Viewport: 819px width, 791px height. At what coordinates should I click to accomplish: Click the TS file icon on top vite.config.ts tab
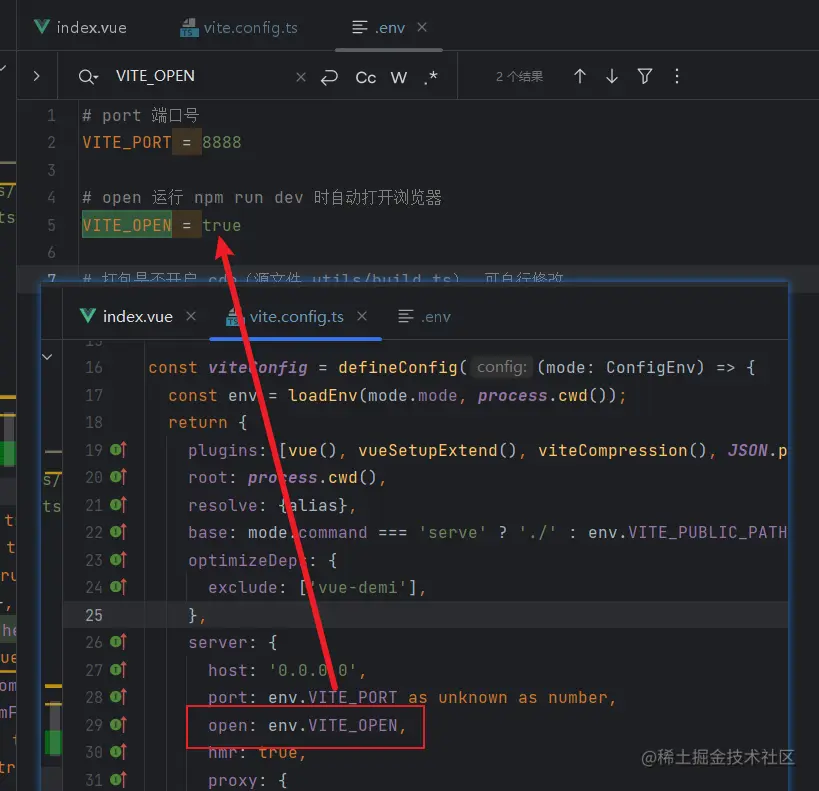click(x=189, y=27)
